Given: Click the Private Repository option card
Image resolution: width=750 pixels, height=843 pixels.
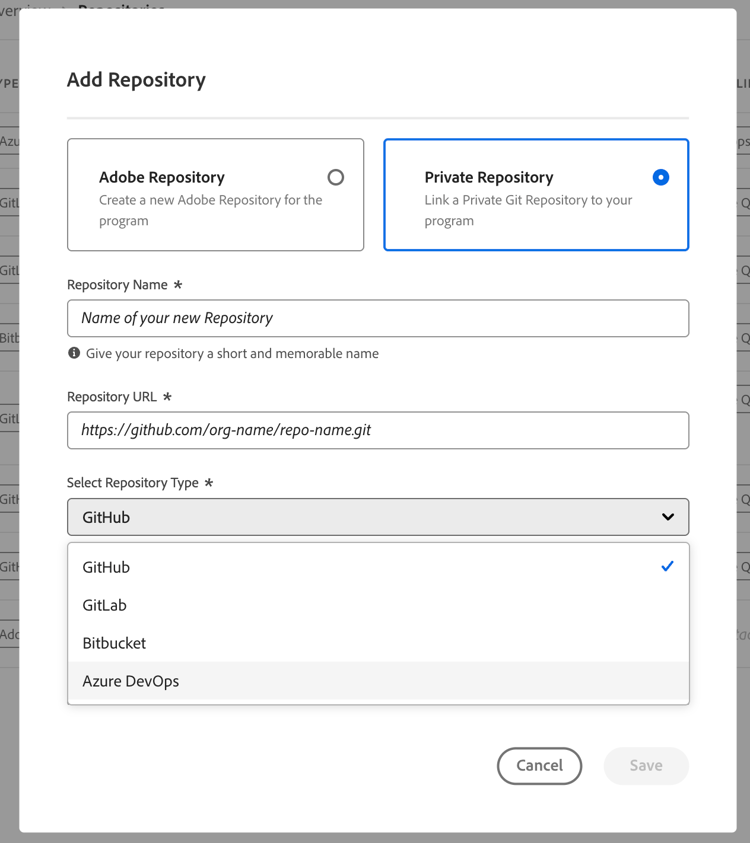Looking at the screenshot, I should click(536, 195).
